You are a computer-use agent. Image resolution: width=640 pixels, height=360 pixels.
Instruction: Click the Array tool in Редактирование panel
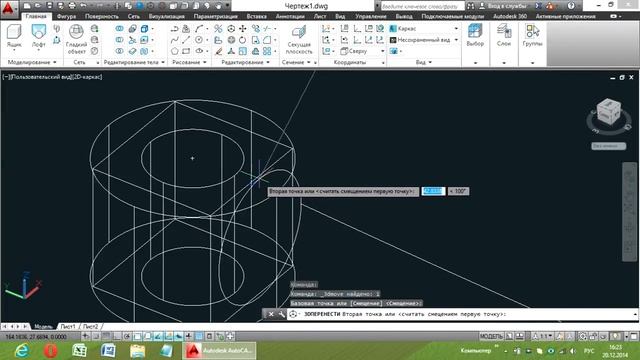(267, 51)
